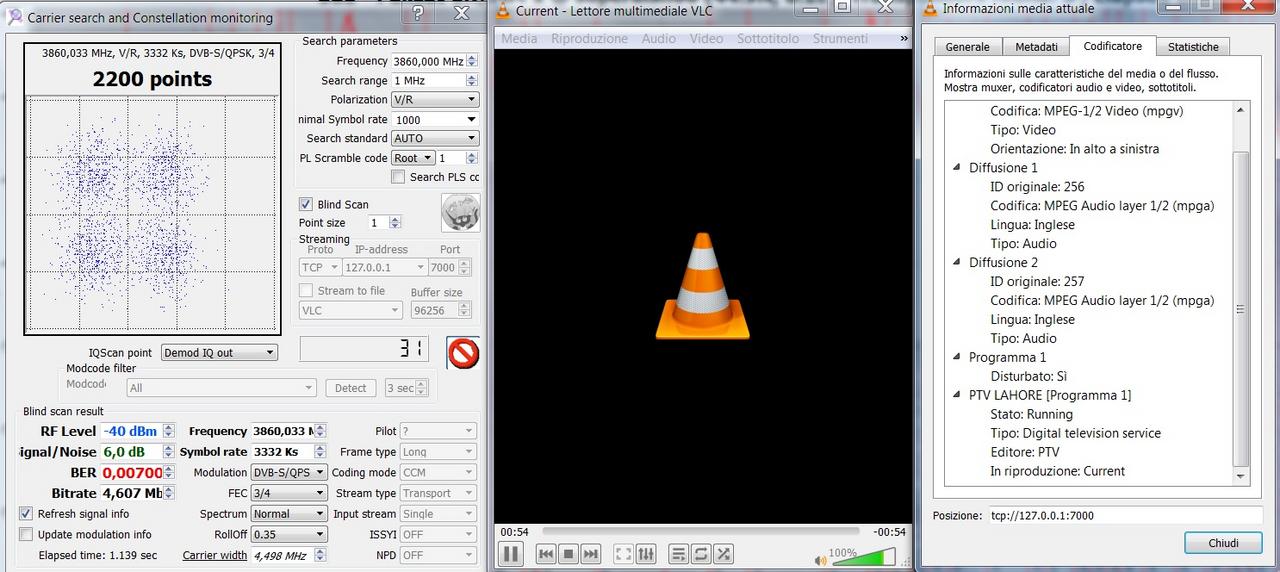The image size is (1280, 572).
Task: Enable Update modulation info checkbox
Action: click(27, 534)
